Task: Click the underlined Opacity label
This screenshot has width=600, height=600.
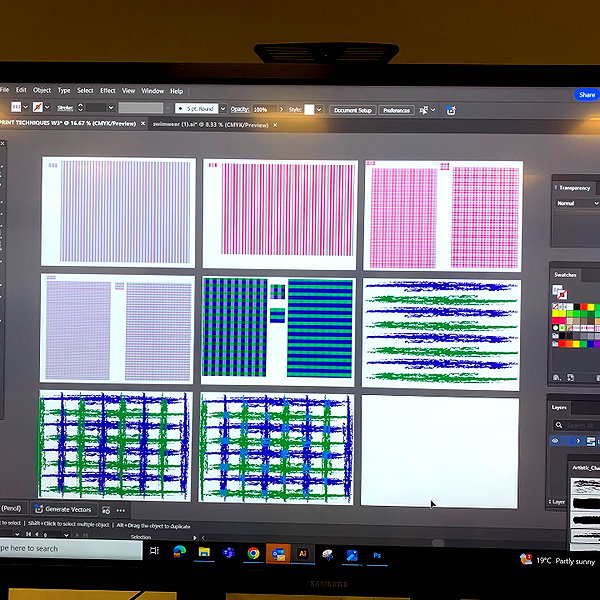Action: click(x=239, y=109)
